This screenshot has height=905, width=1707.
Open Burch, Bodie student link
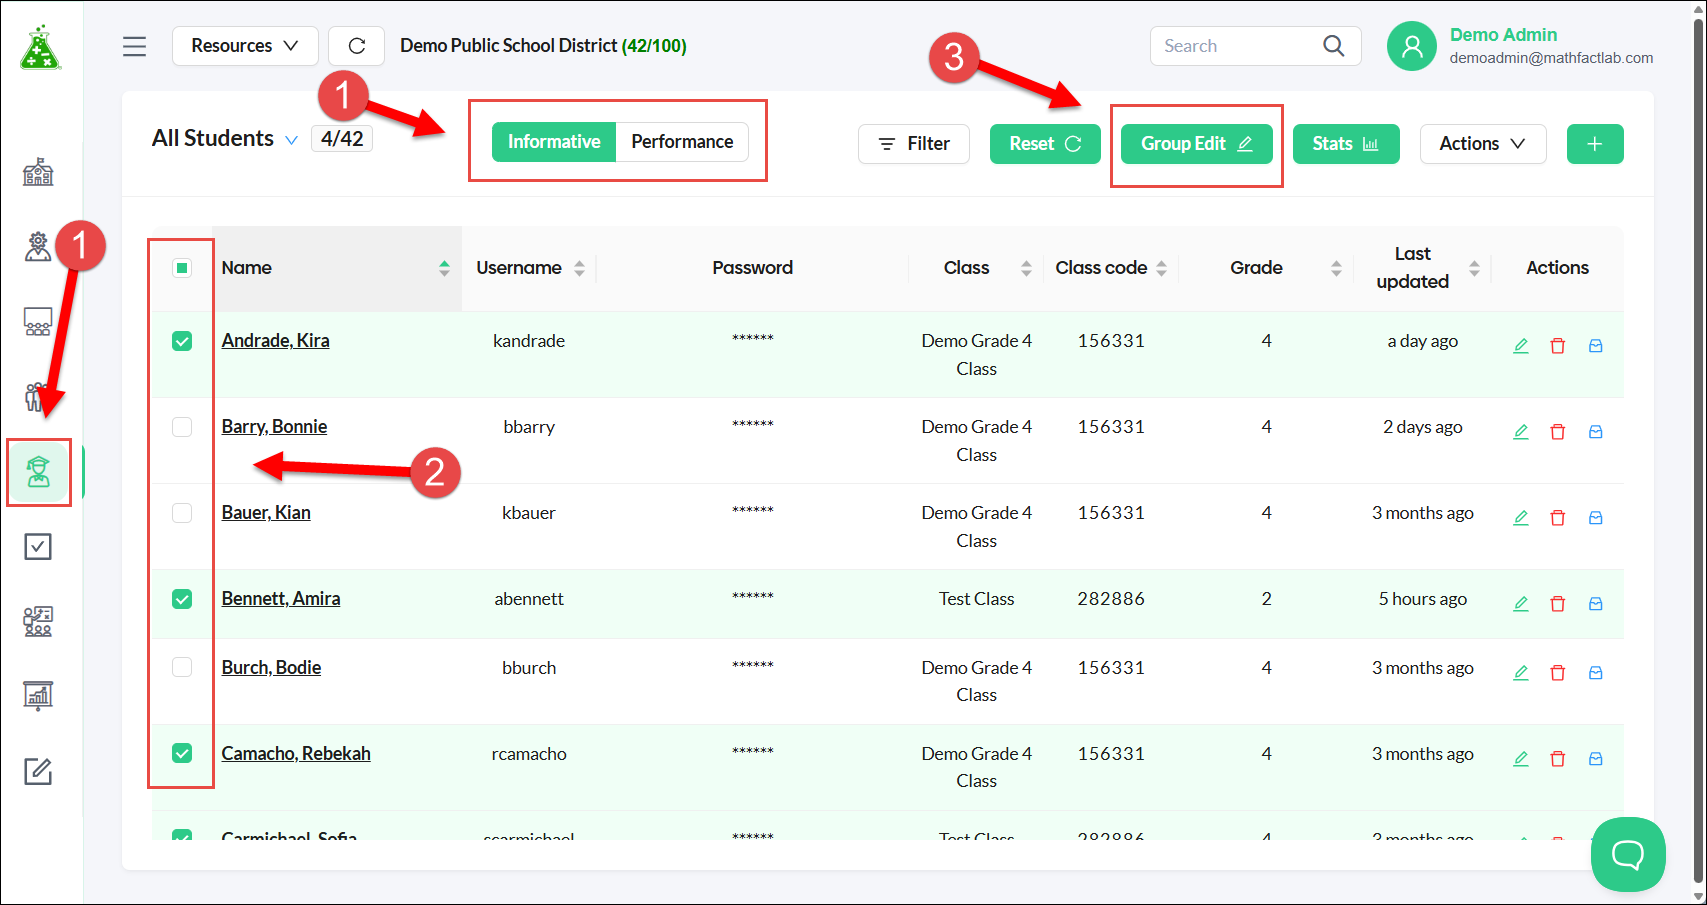point(272,667)
